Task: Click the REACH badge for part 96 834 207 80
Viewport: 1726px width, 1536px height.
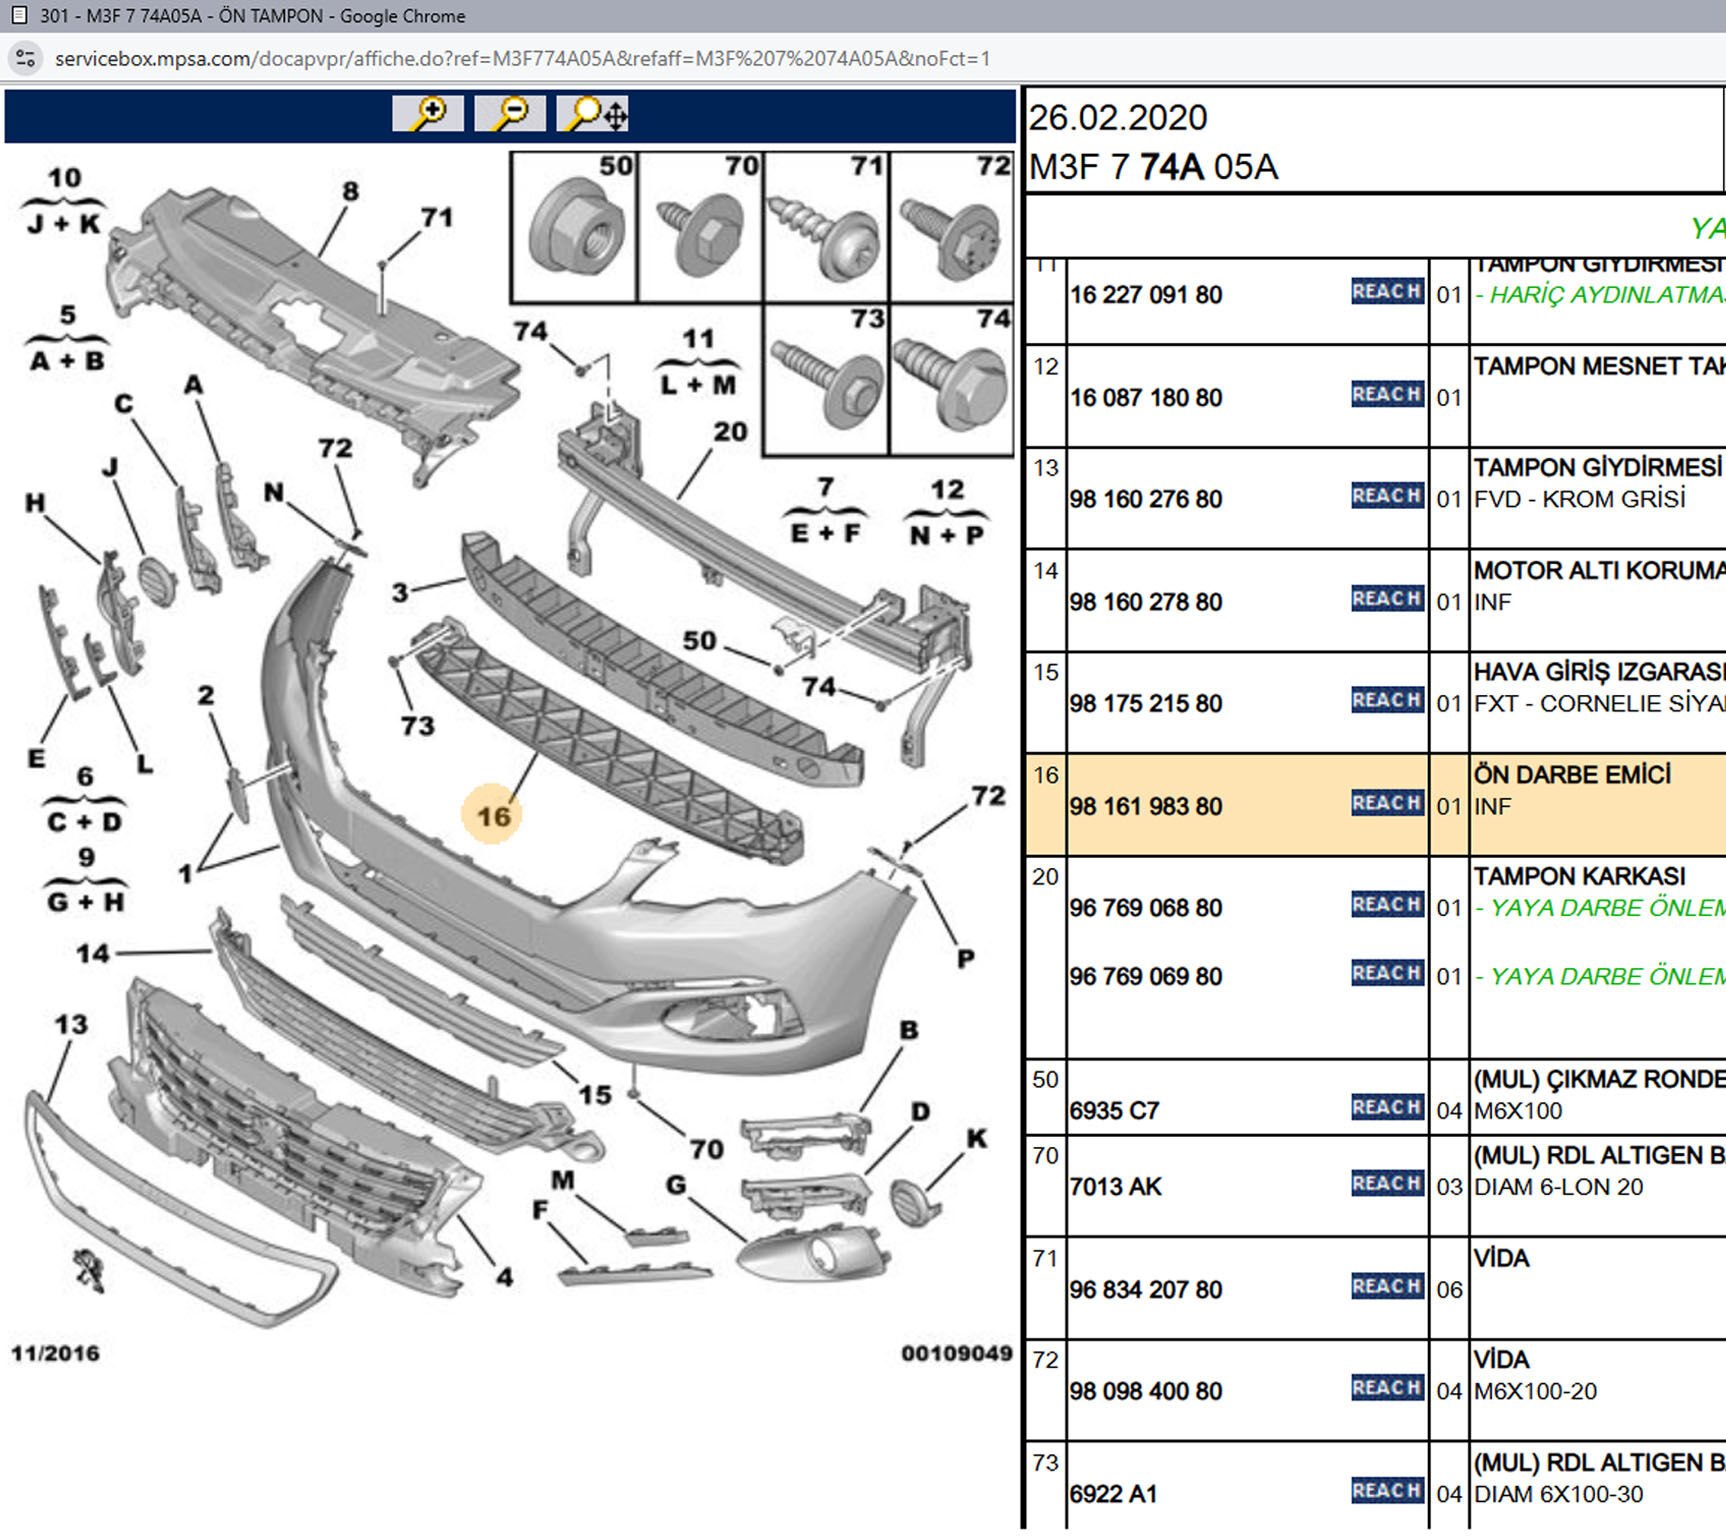Action: (x=1387, y=1287)
